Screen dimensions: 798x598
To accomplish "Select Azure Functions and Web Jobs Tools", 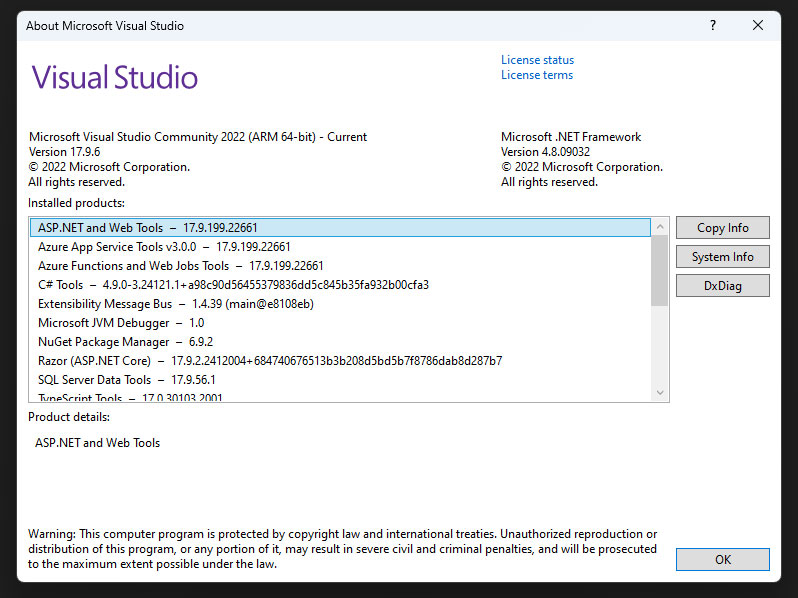I will point(340,266).
